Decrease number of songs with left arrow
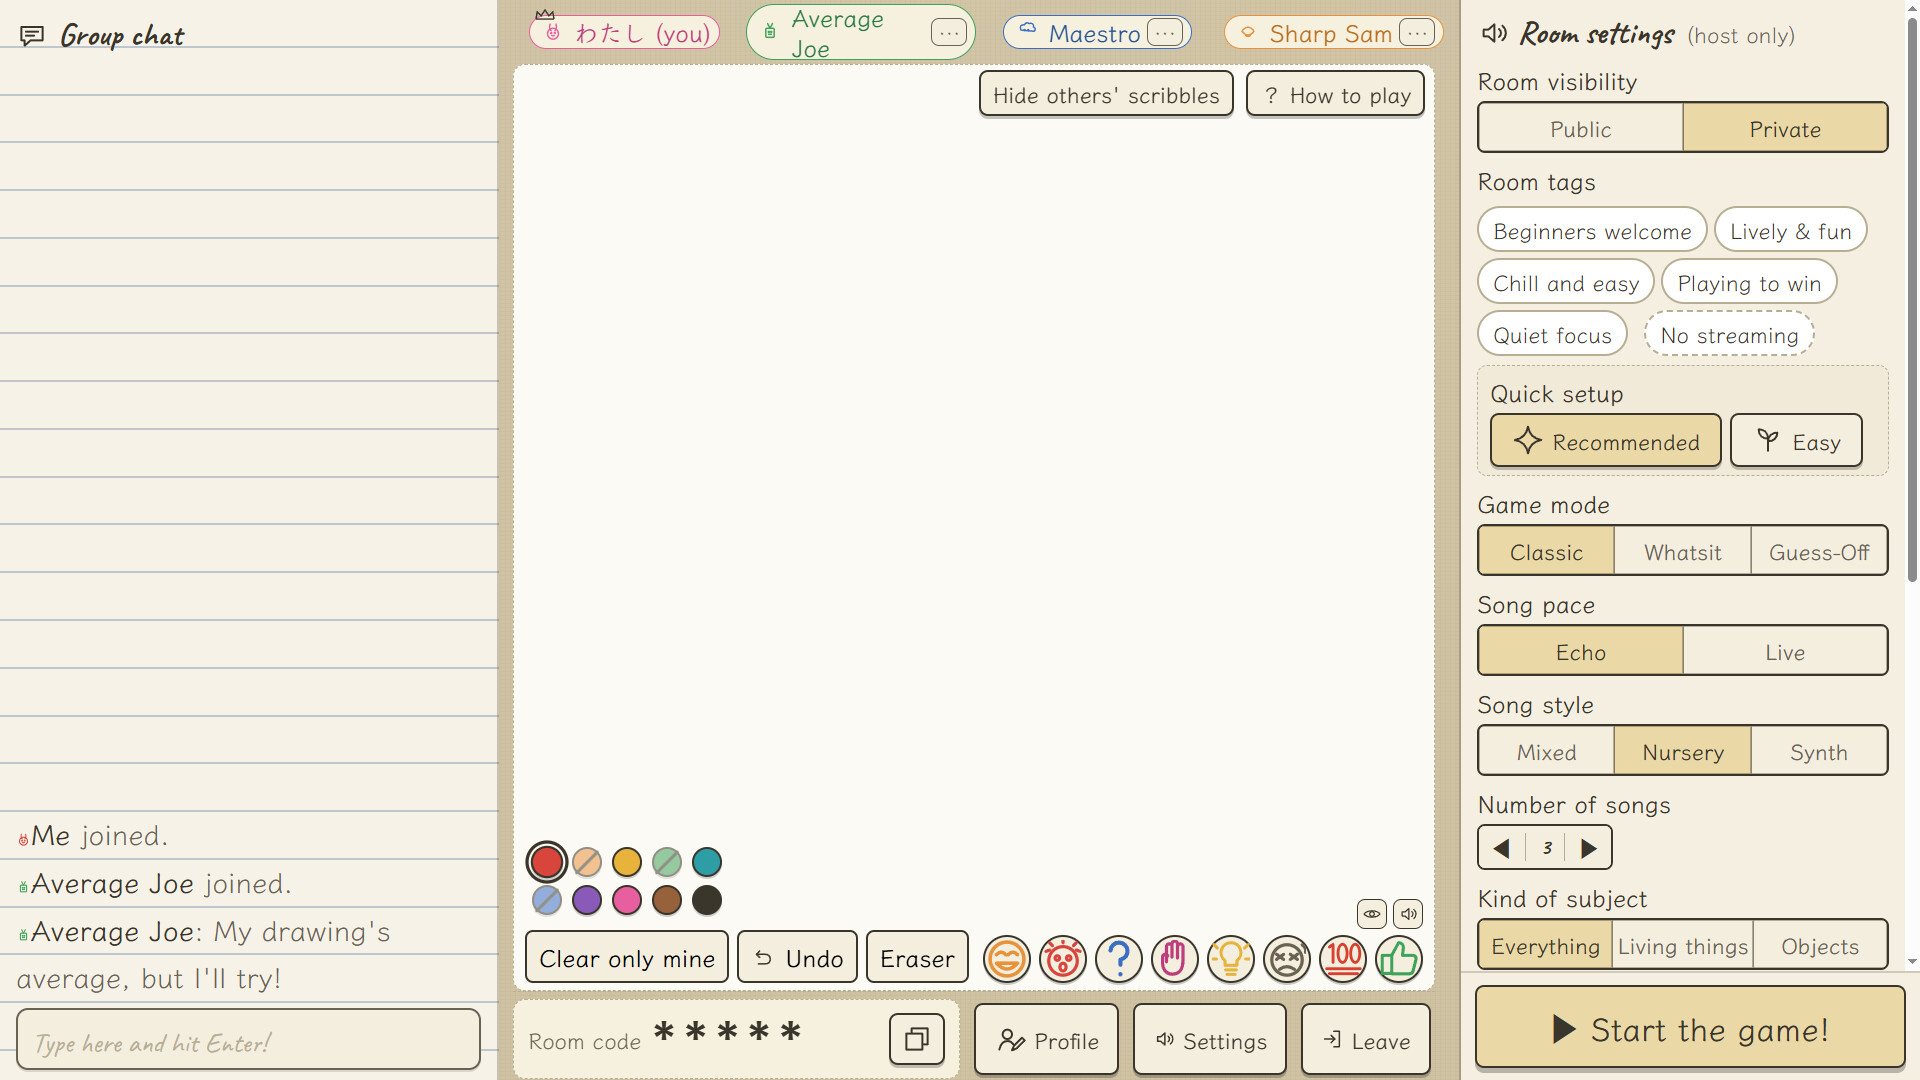The height and width of the screenshot is (1080, 1920). click(1501, 848)
